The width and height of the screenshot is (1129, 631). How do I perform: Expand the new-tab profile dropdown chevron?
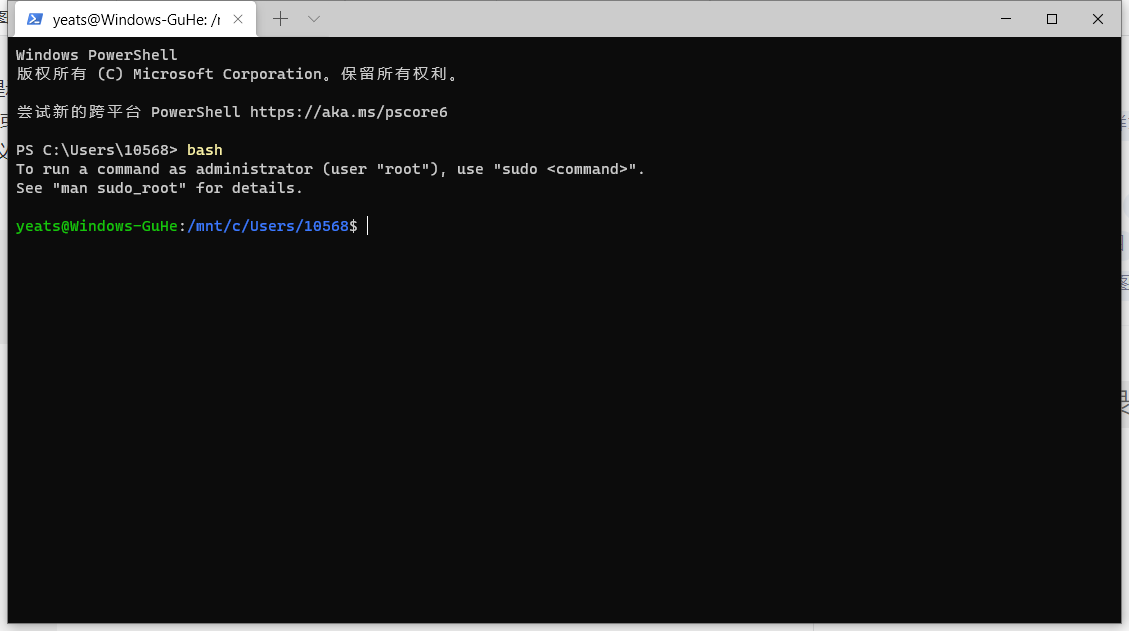click(313, 19)
